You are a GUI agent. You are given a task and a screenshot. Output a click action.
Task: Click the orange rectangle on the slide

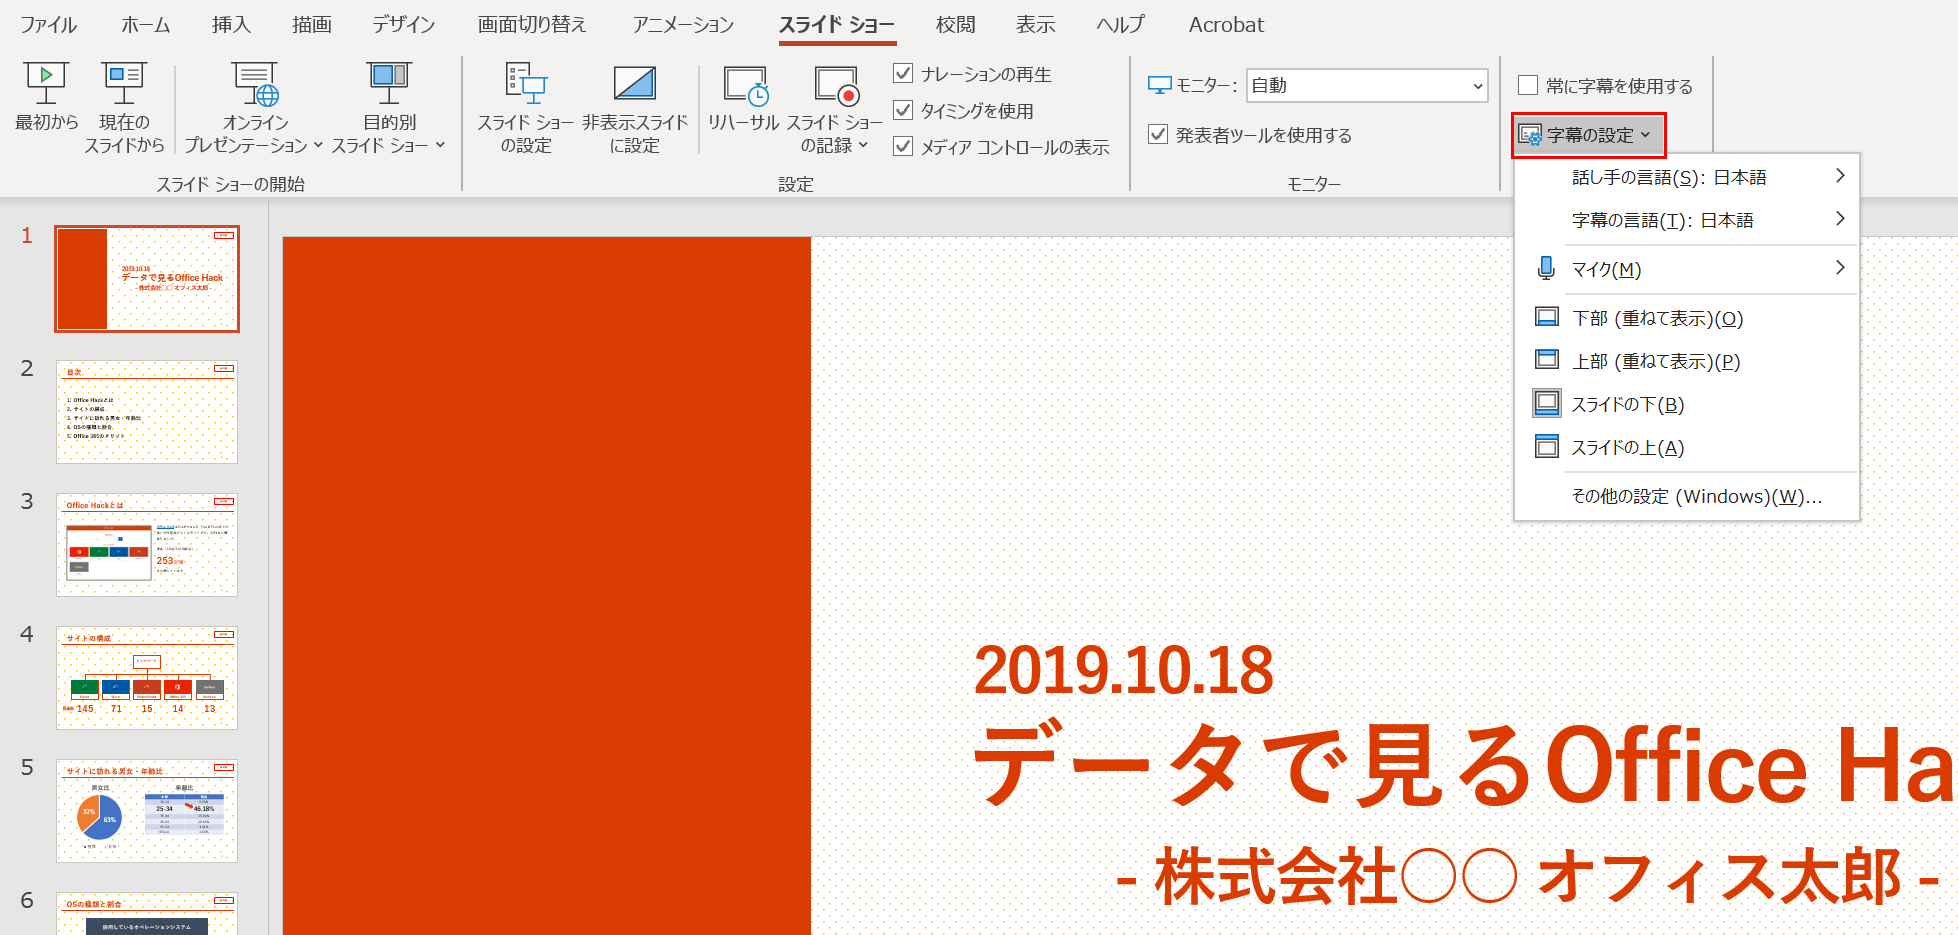tap(547, 586)
